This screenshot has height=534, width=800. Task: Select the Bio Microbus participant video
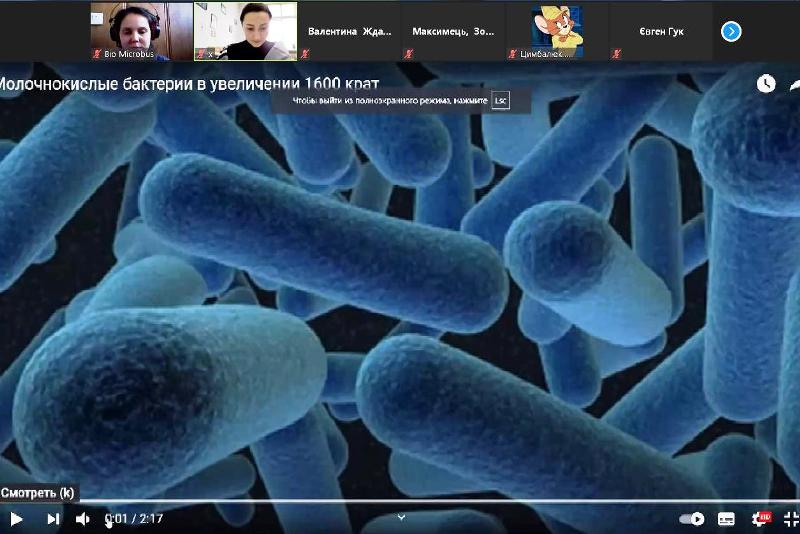pos(142,32)
